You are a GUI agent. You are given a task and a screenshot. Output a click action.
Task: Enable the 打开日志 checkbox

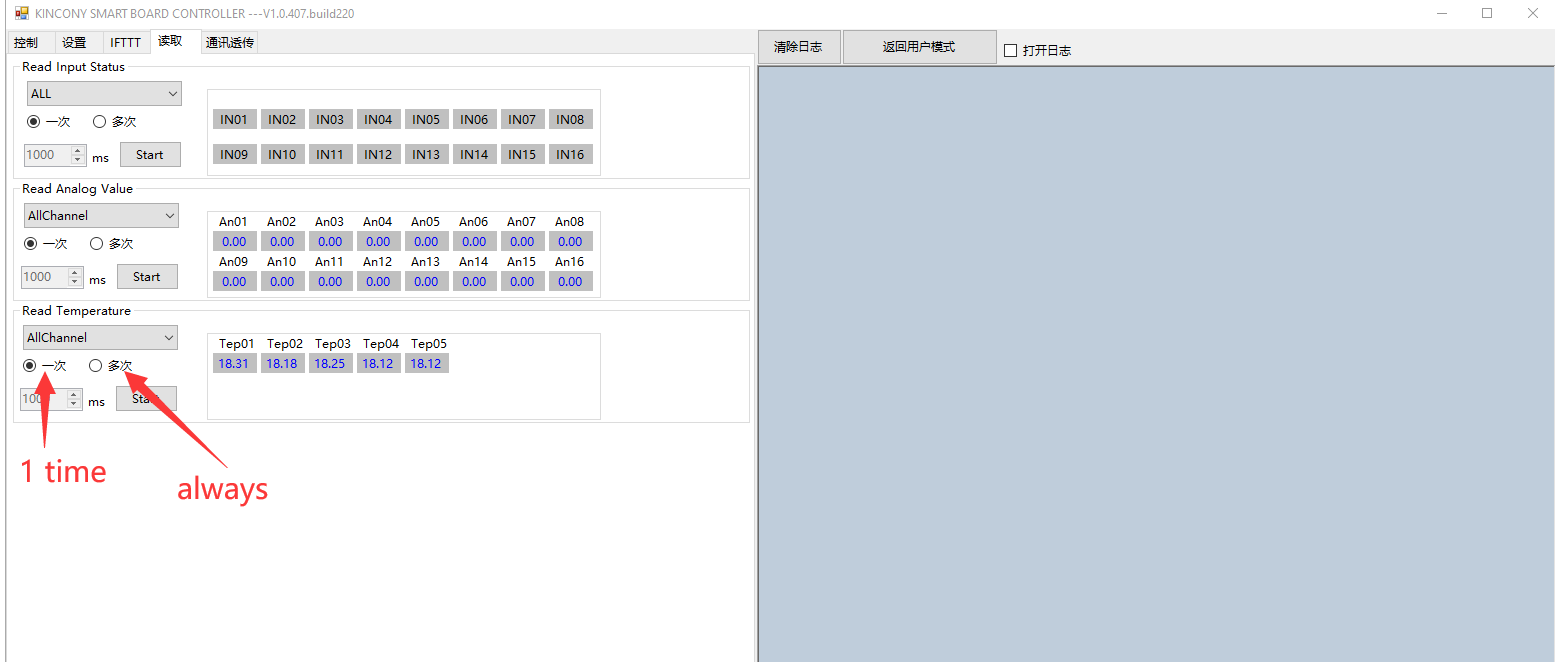[x=1010, y=50]
